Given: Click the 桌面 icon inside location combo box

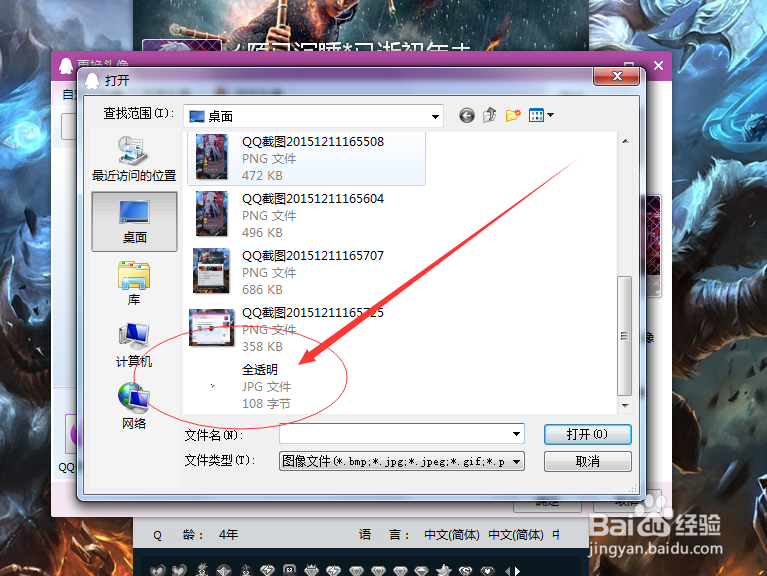Looking at the screenshot, I should 197,116.
